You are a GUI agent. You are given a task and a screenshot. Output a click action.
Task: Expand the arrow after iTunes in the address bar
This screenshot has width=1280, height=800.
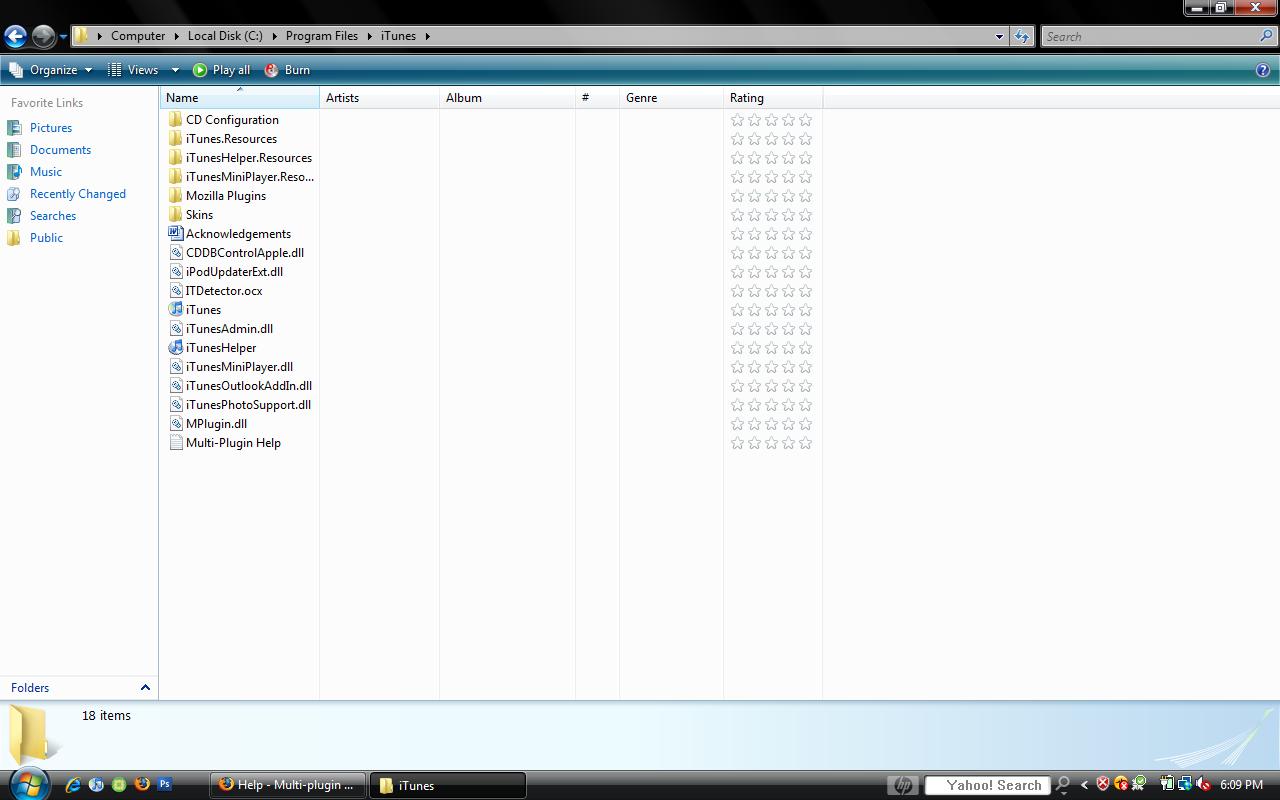tap(427, 36)
